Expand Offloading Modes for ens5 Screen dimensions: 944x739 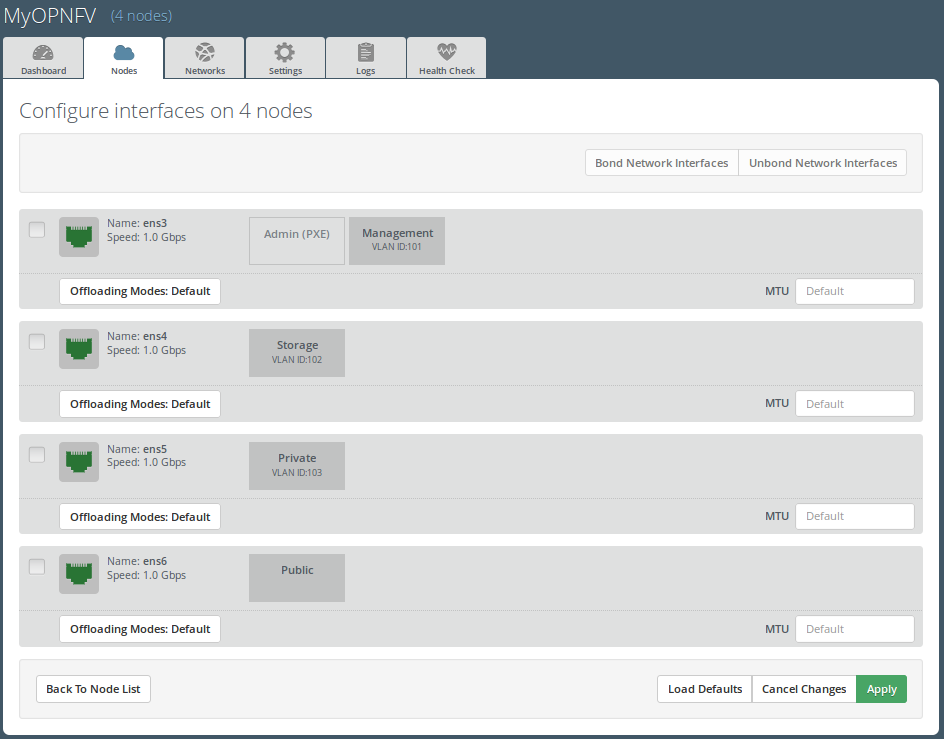click(140, 517)
